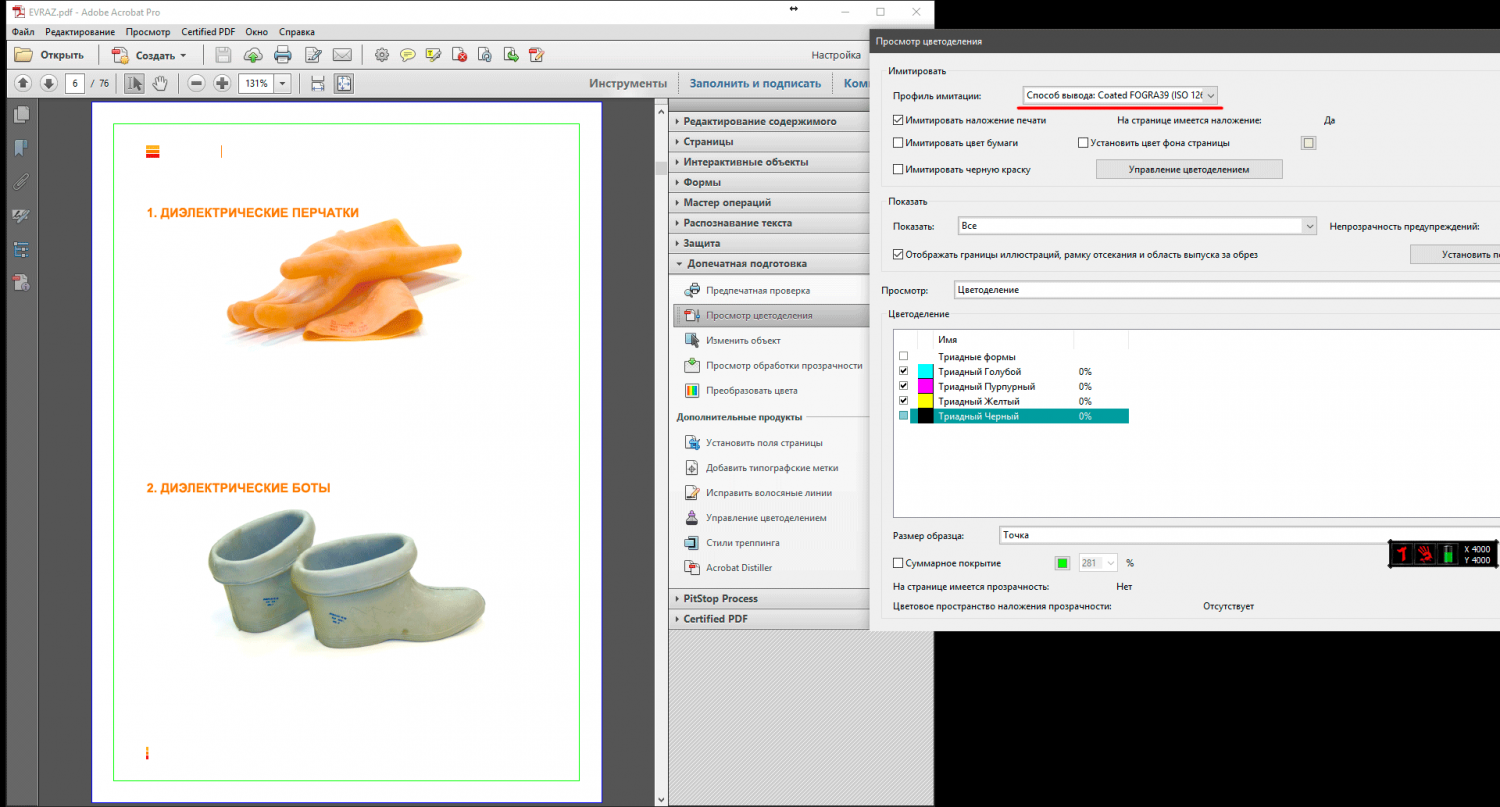Add a sticky note comment with the yellow bubble icon
This screenshot has height=807, width=1500.
(408, 55)
